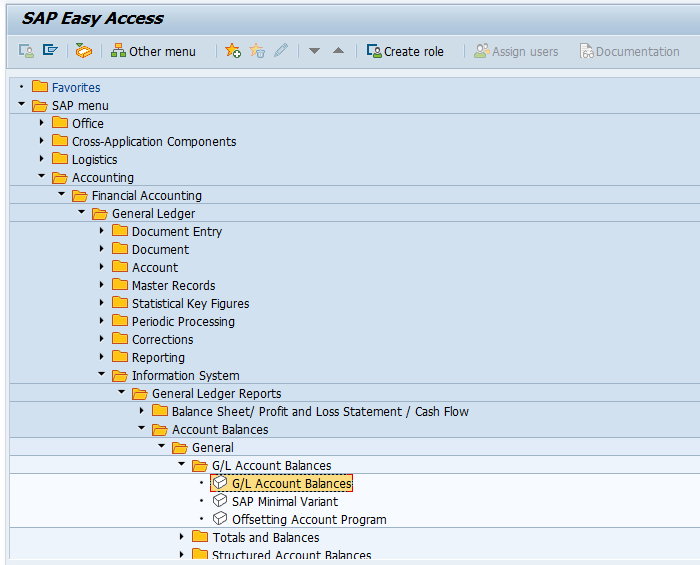Collapse the Accounting folder node

(42, 176)
